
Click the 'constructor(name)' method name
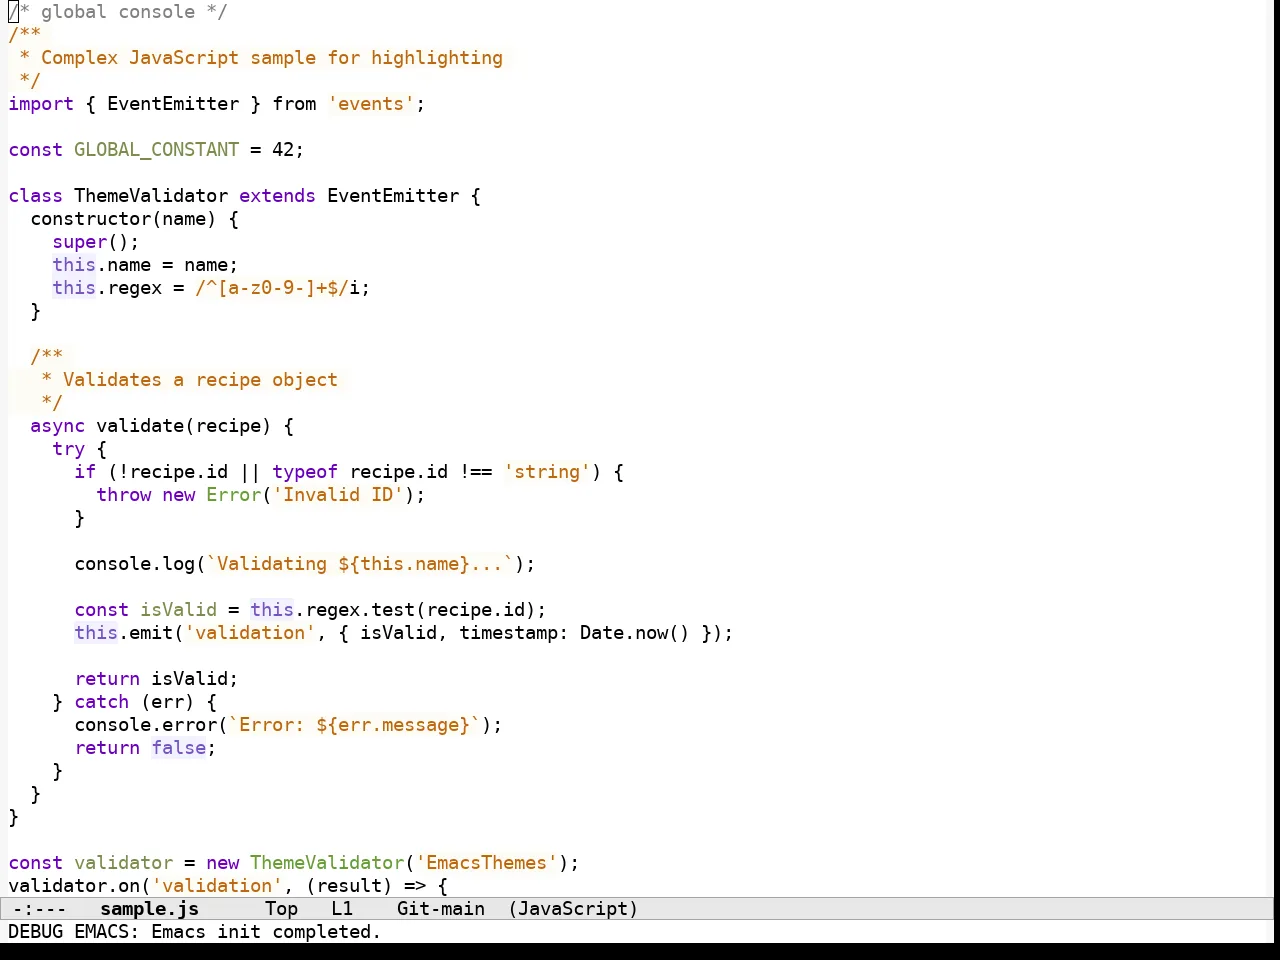(123, 219)
